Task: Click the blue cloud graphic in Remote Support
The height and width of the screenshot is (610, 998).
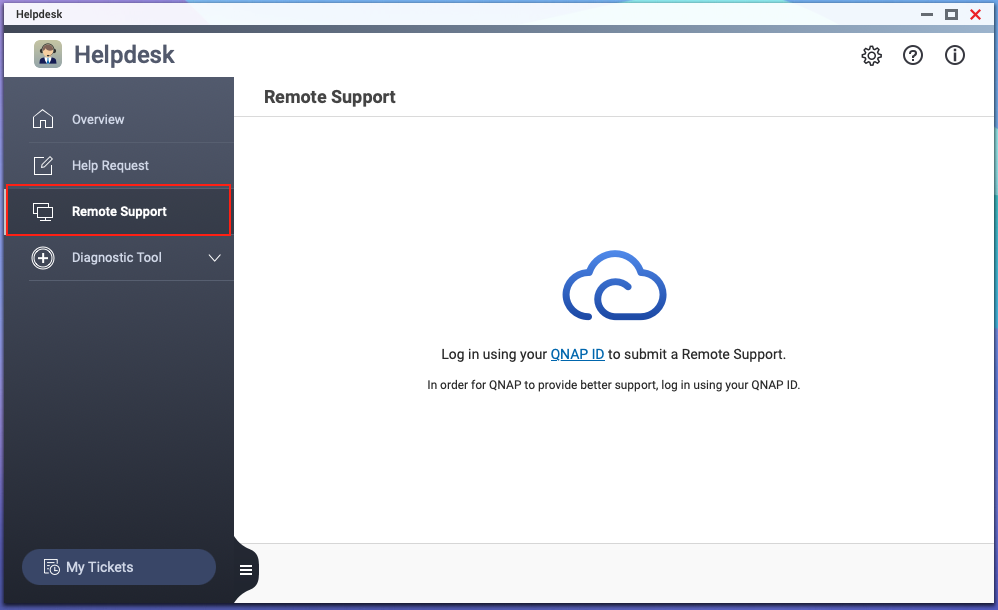Action: pyautogui.click(x=614, y=286)
